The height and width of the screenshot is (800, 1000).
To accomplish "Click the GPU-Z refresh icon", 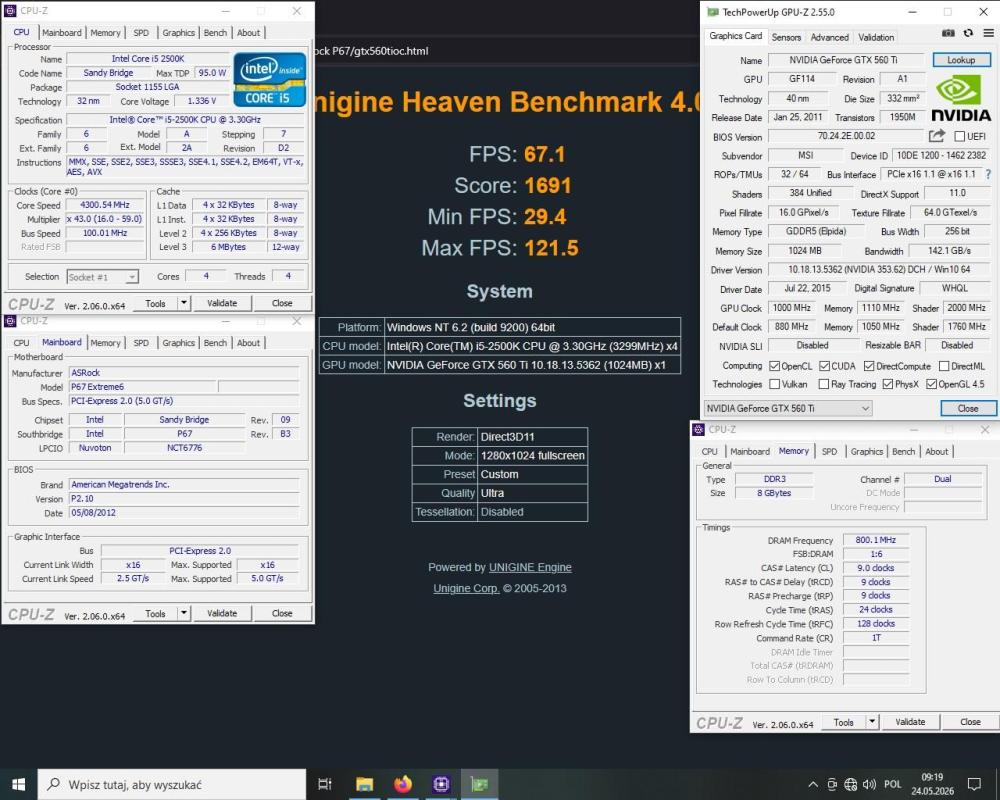I will (968, 33).
